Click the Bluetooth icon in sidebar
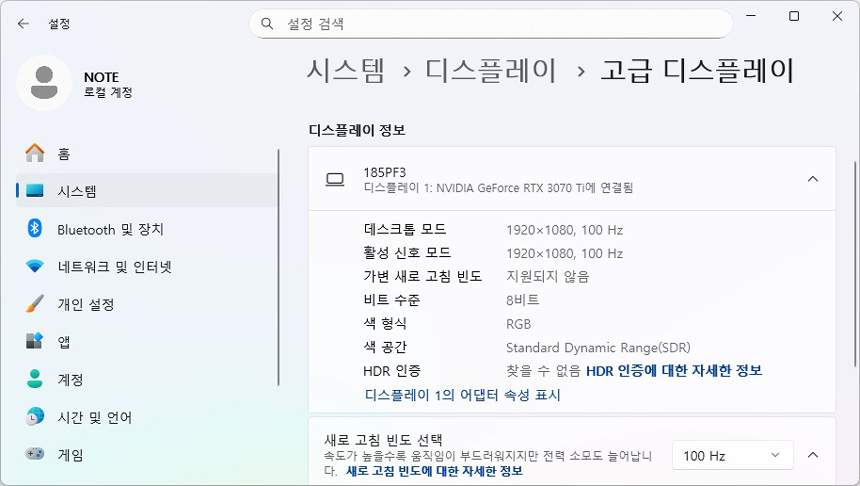 click(35, 229)
